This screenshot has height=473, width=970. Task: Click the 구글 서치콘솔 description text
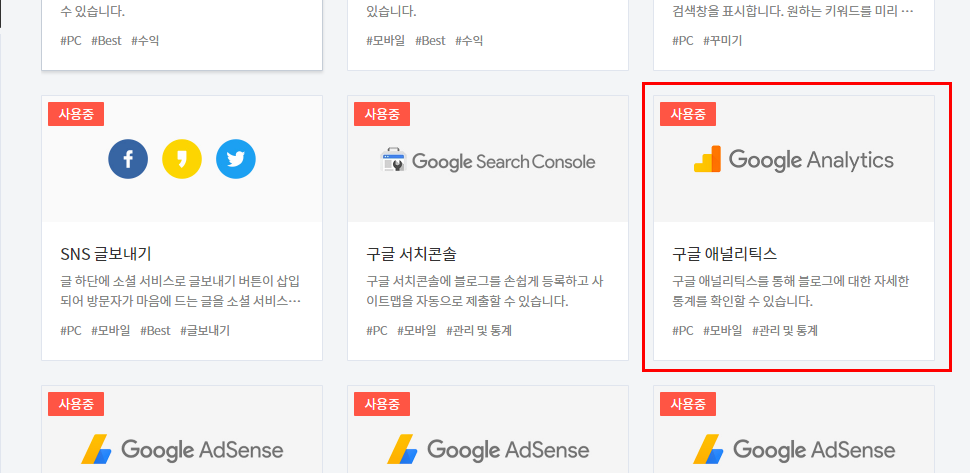coord(485,292)
